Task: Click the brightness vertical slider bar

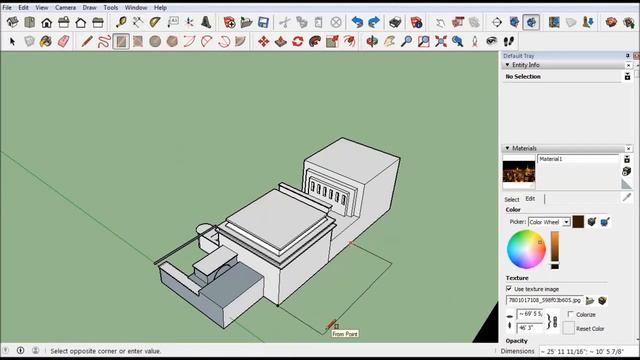Action: (555, 247)
